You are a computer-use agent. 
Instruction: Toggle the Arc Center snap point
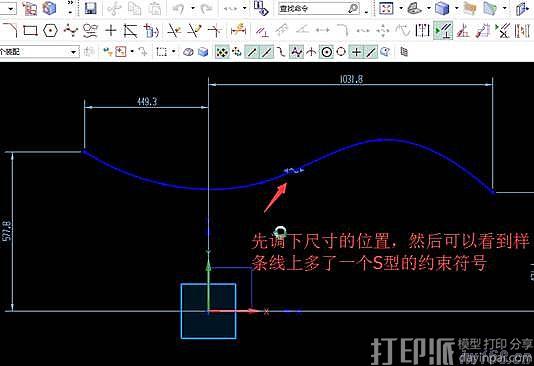pyautogui.click(x=327, y=52)
